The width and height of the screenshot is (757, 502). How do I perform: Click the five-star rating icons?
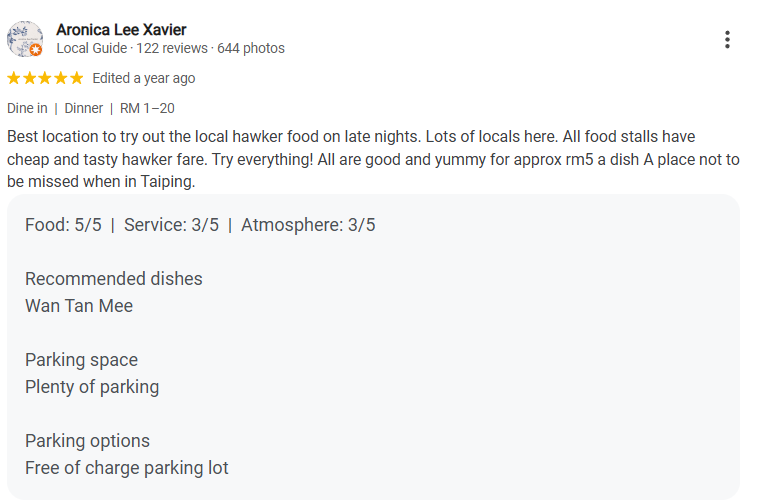point(45,78)
